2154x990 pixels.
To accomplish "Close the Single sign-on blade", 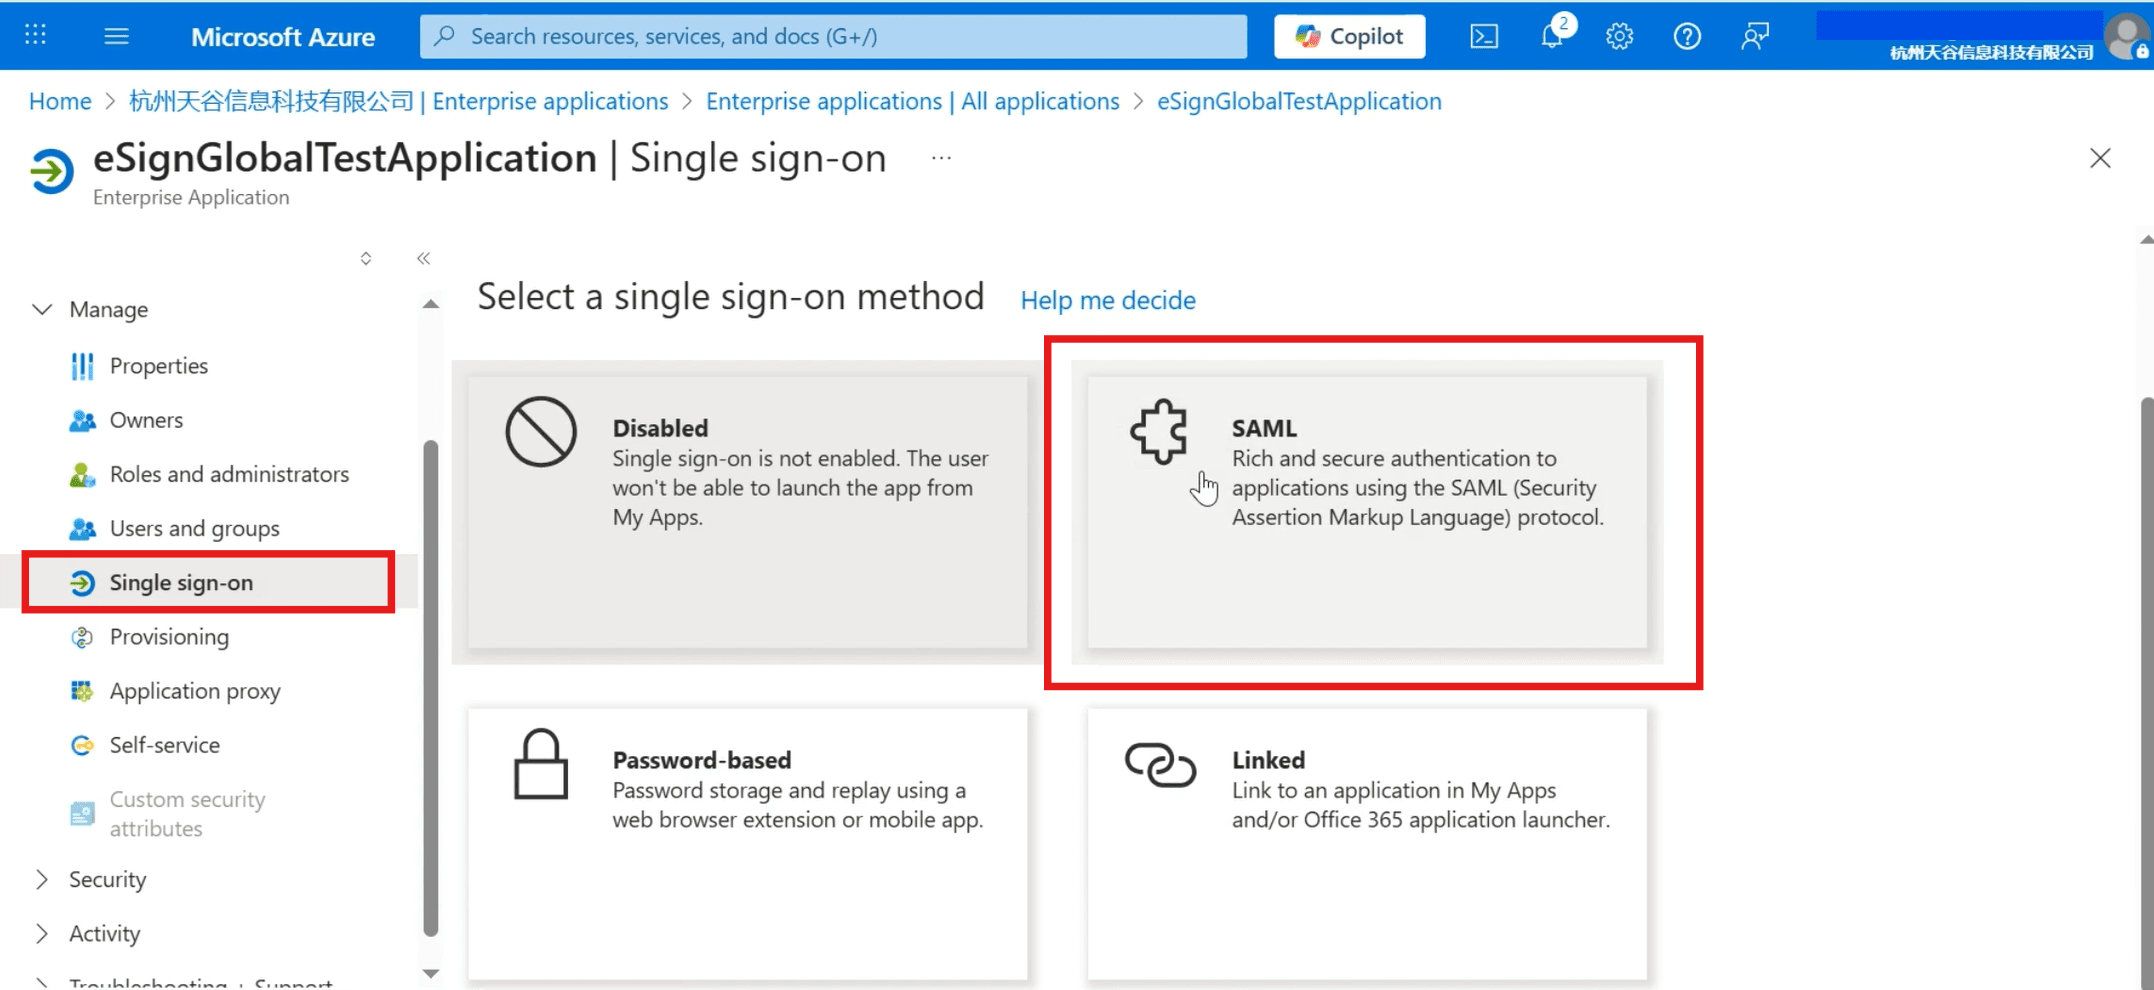I will click(x=2100, y=158).
